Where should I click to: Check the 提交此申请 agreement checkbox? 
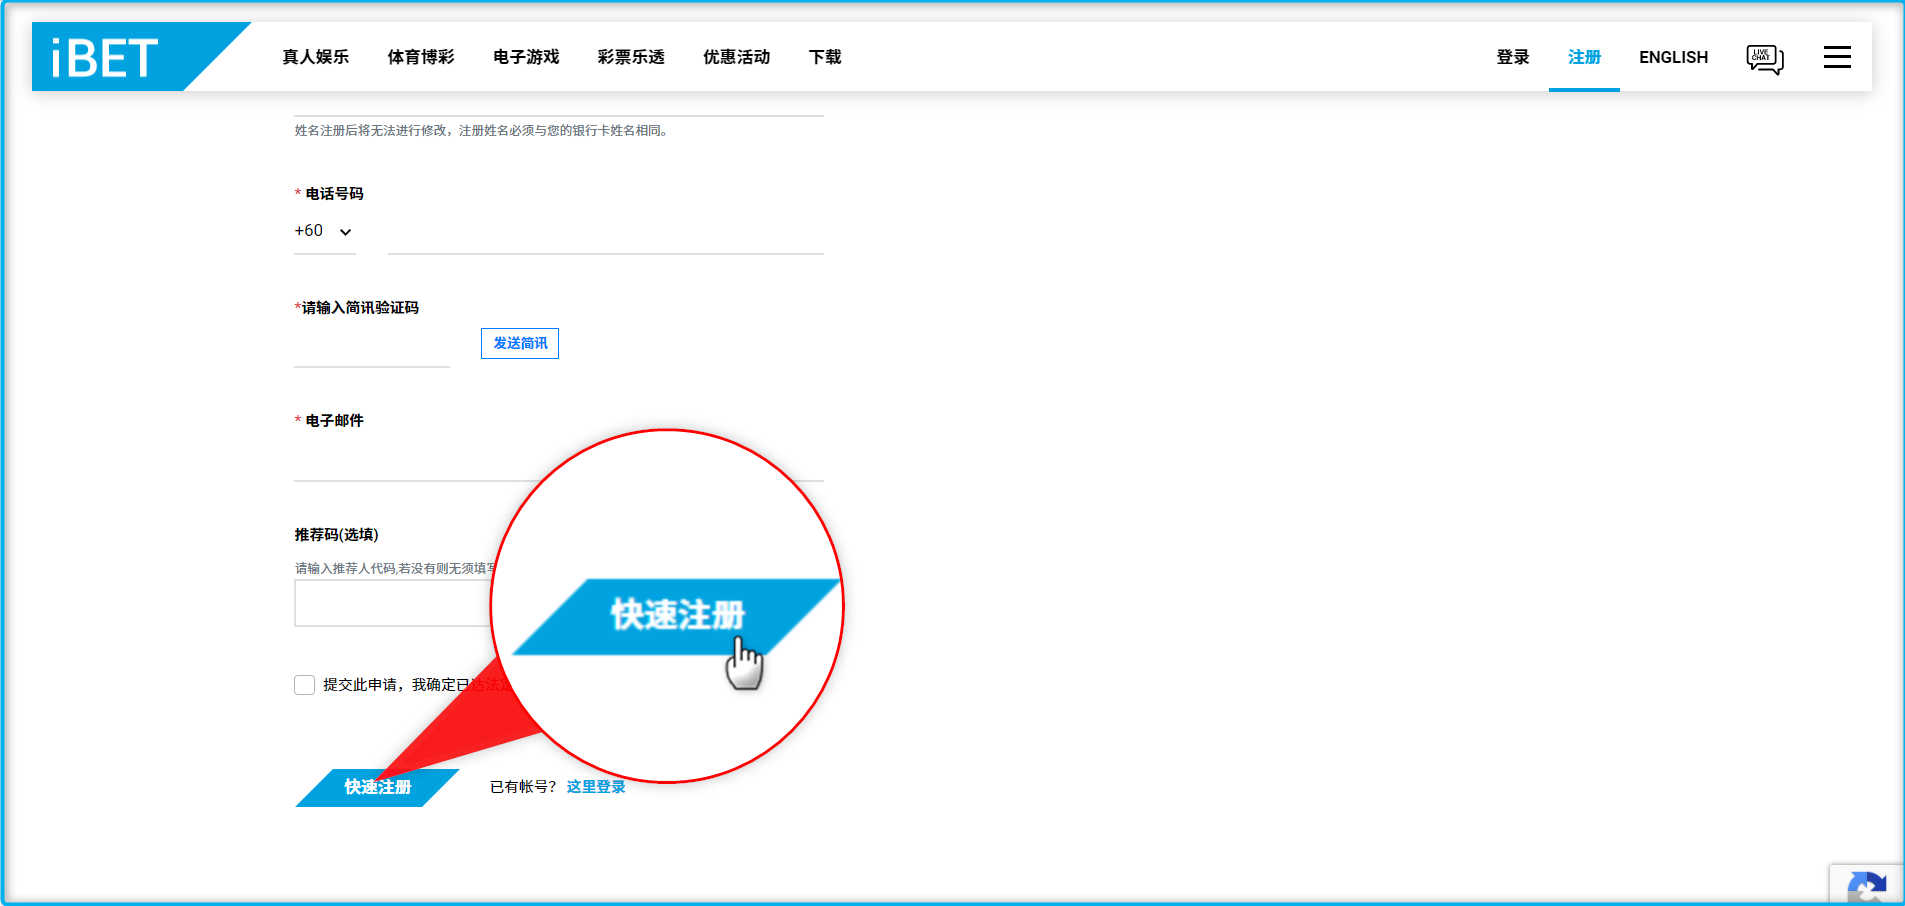point(304,684)
